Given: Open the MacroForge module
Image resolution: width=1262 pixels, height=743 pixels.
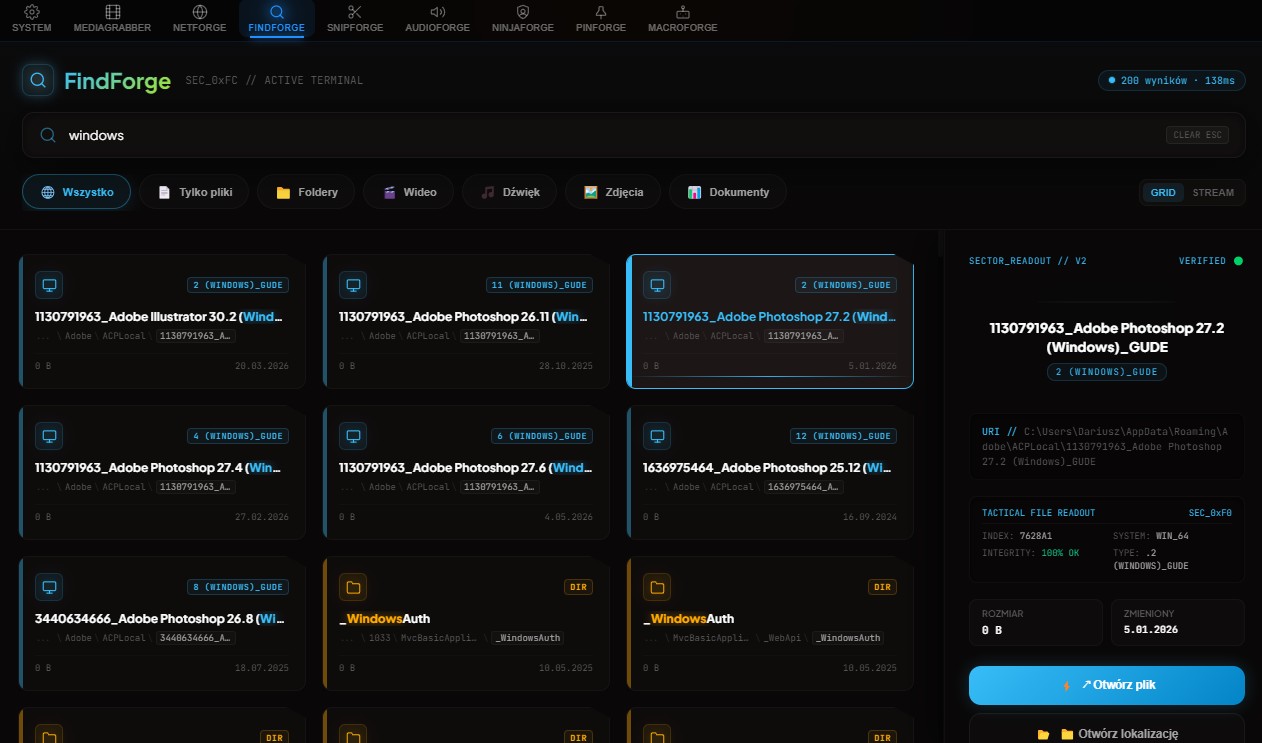Looking at the screenshot, I should tap(683, 18).
